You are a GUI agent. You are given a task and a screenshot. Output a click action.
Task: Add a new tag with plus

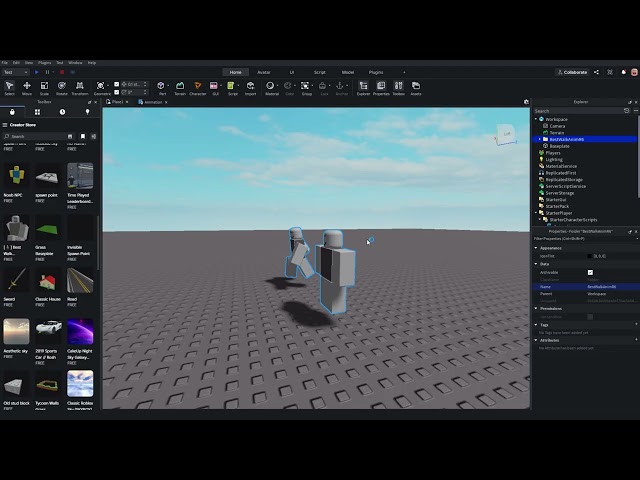coord(636,324)
